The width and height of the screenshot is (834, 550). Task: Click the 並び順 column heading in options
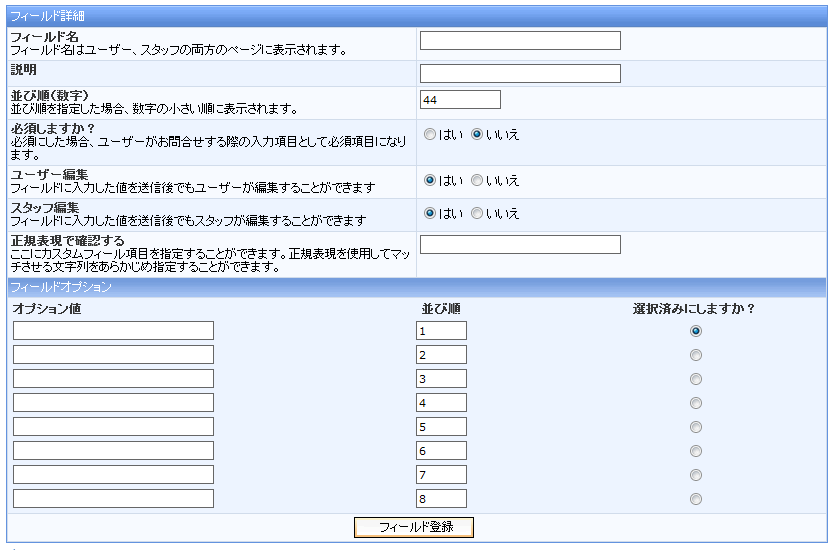[441, 309]
